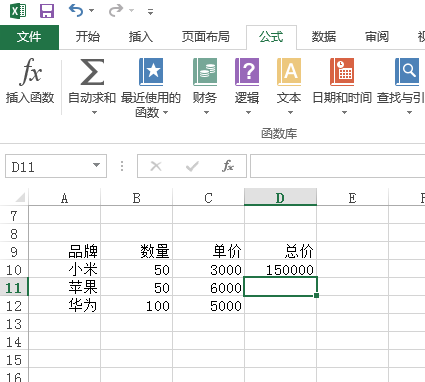
Task: Select cell containing 苹果
Action: click(x=65, y=288)
